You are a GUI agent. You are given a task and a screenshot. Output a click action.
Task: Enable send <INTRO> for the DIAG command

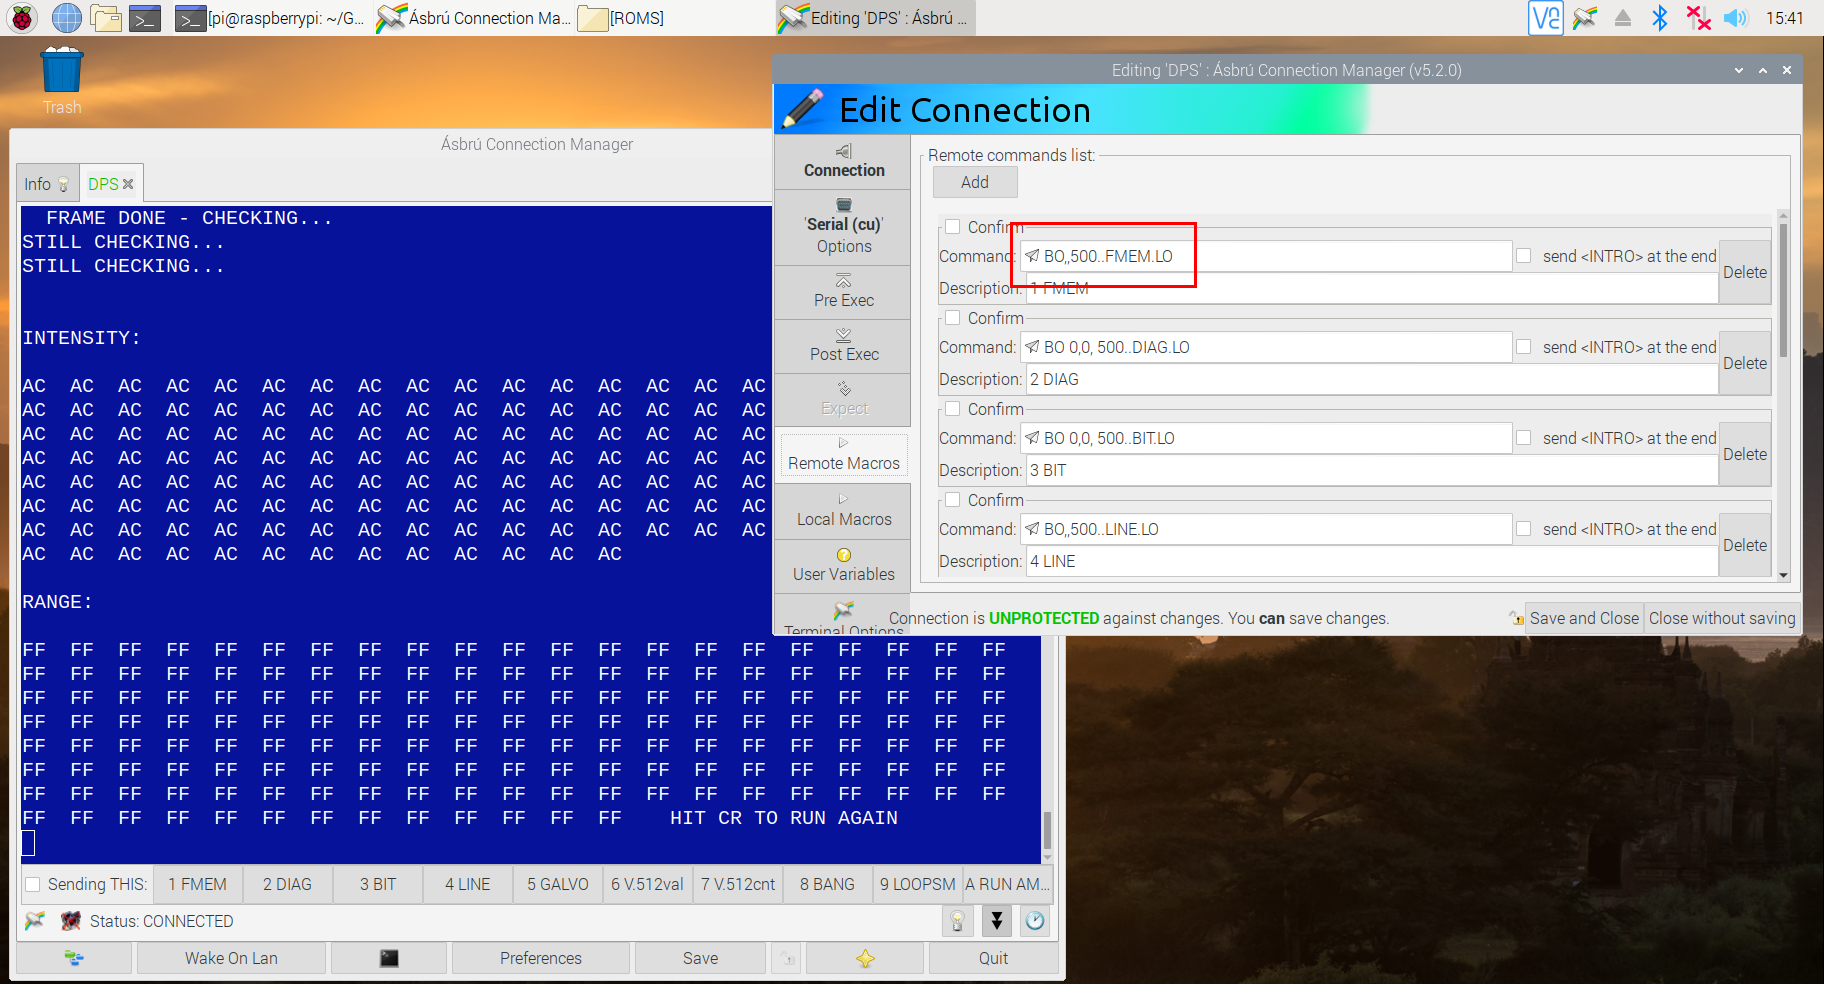pos(1523,347)
